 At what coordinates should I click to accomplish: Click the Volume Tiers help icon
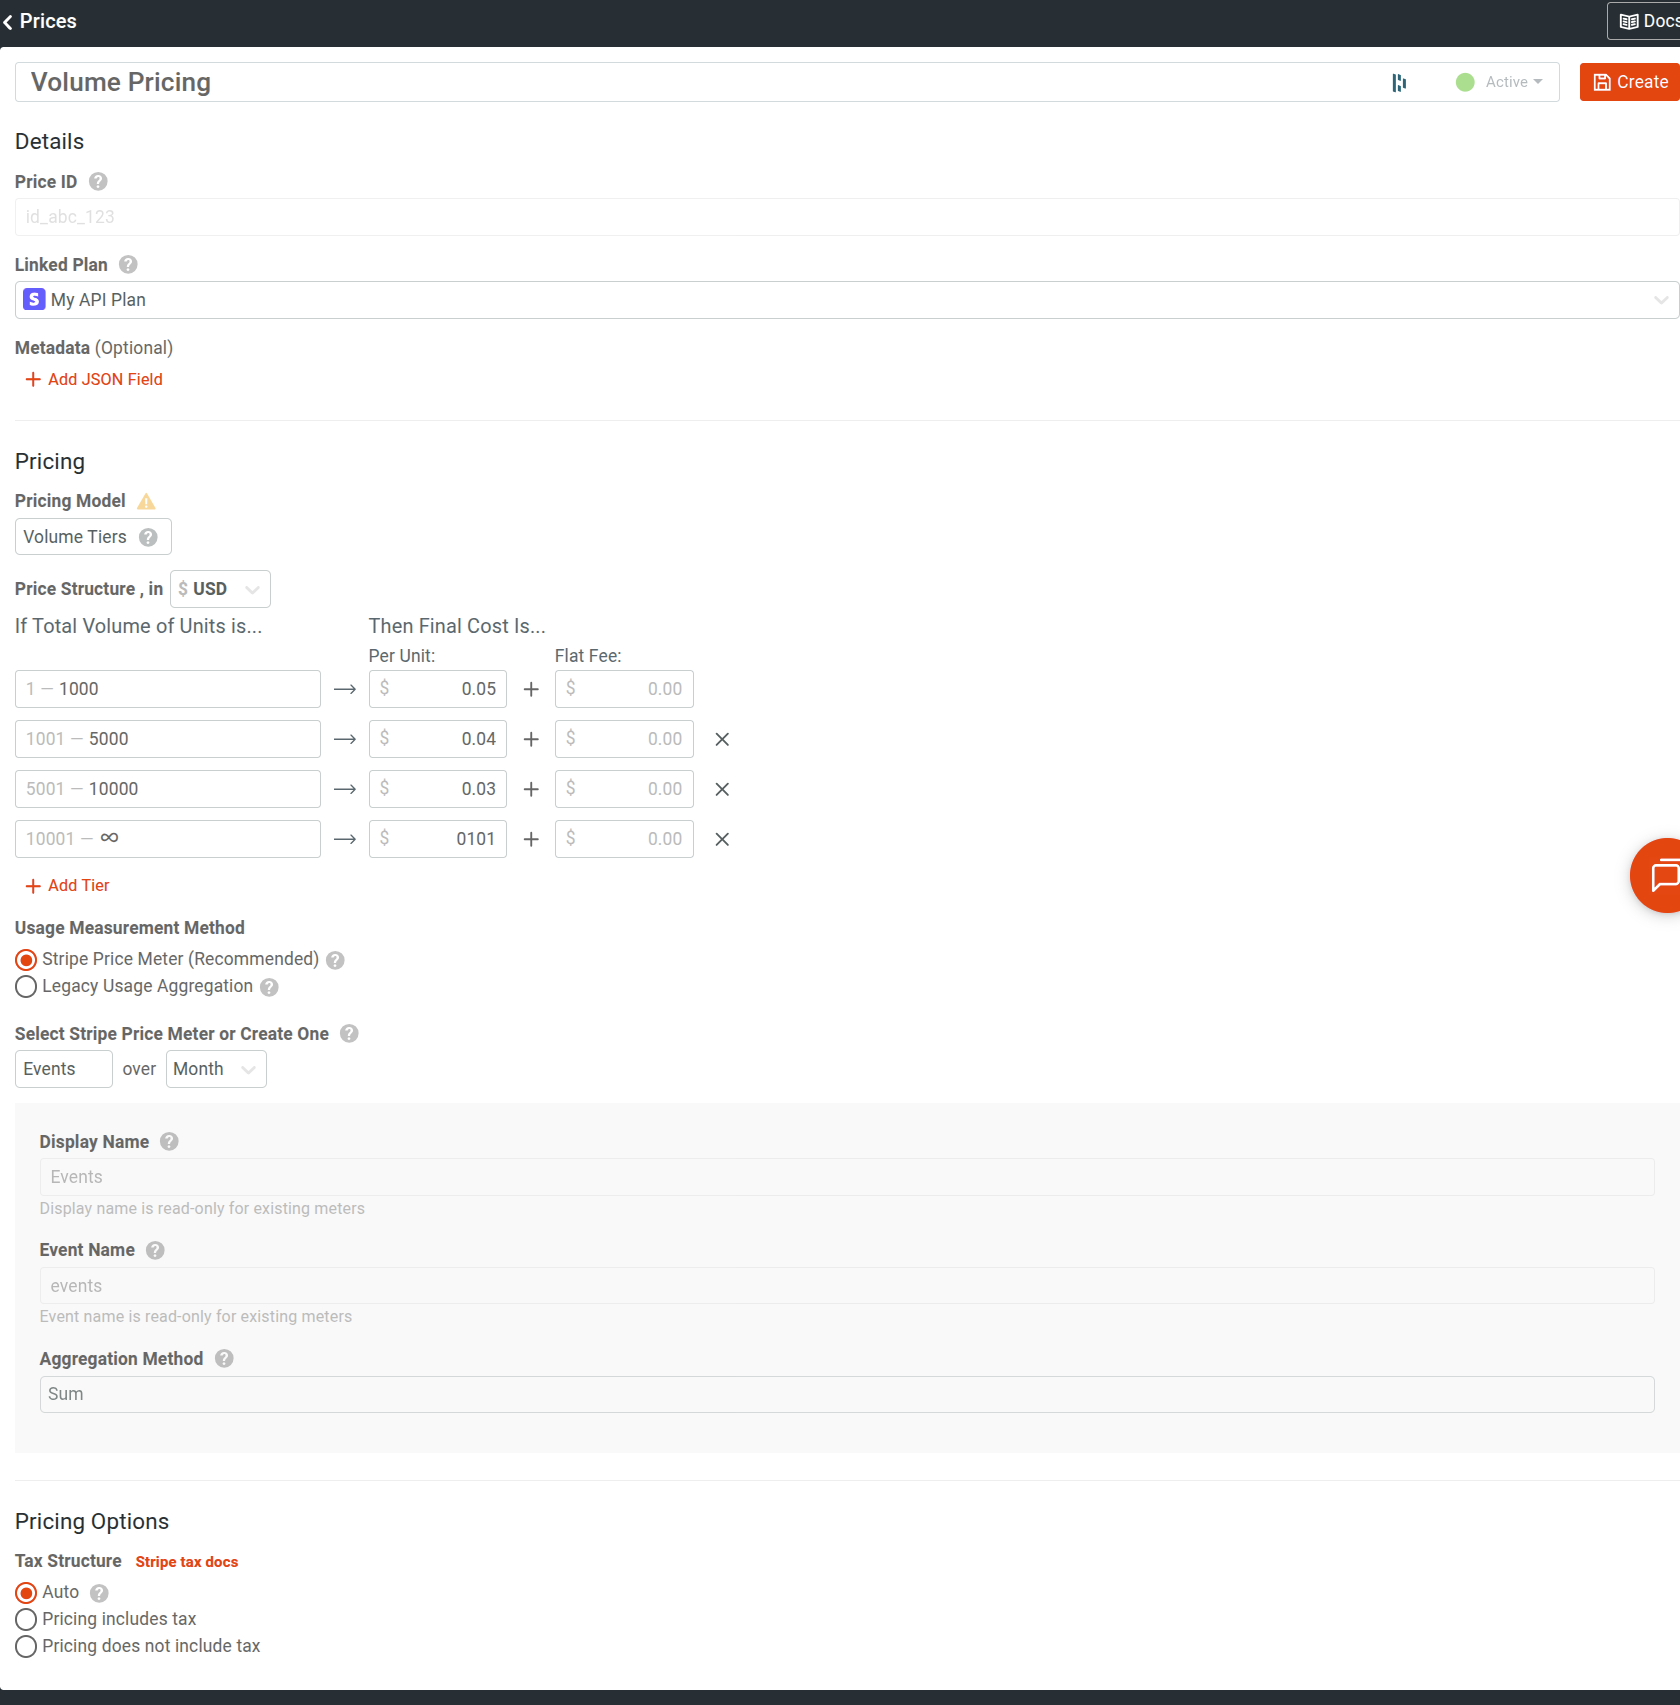[150, 537]
